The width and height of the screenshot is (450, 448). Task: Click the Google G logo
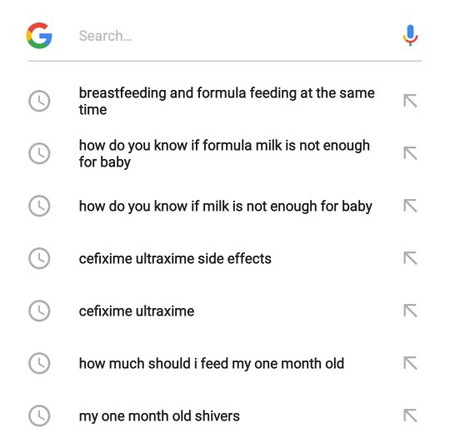click(x=39, y=35)
